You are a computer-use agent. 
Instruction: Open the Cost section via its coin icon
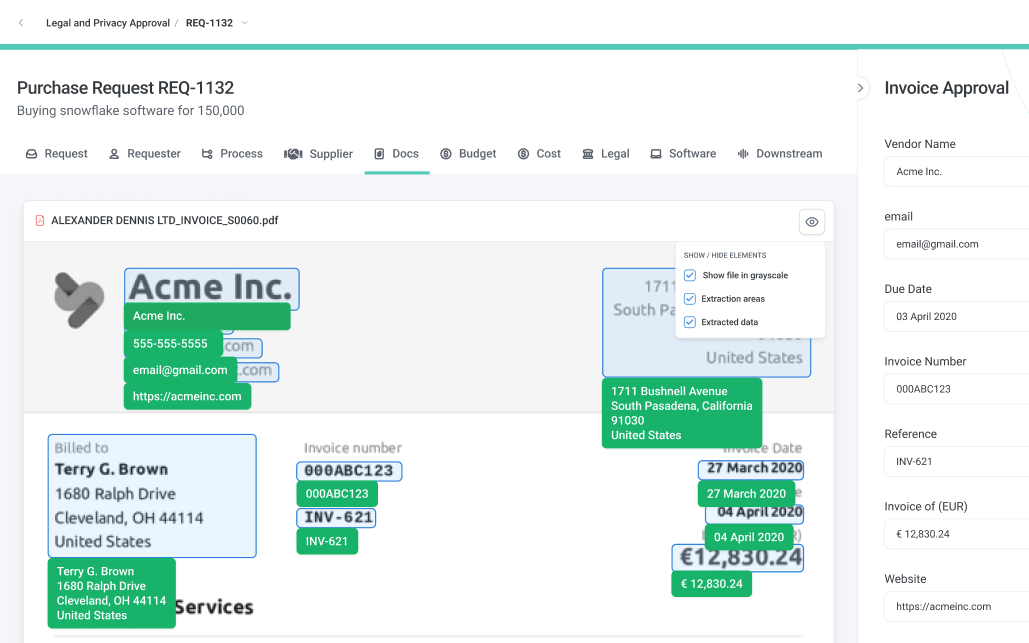521,153
